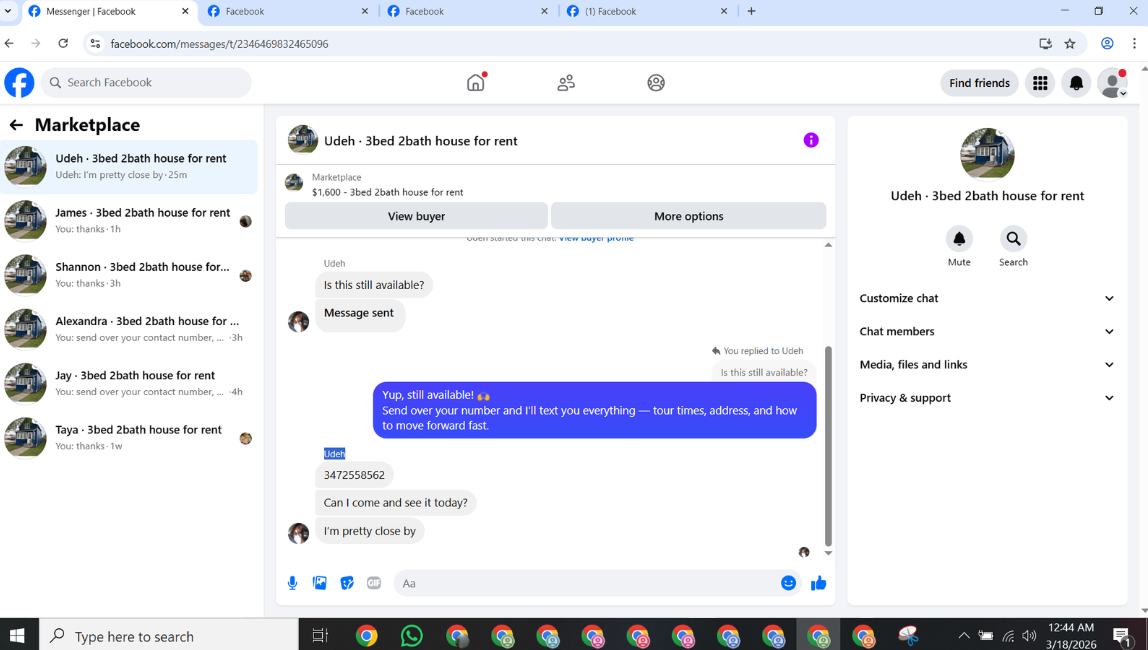Open the volume control in system tray
This screenshot has width=1148, height=650.
click(x=1029, y=635)
